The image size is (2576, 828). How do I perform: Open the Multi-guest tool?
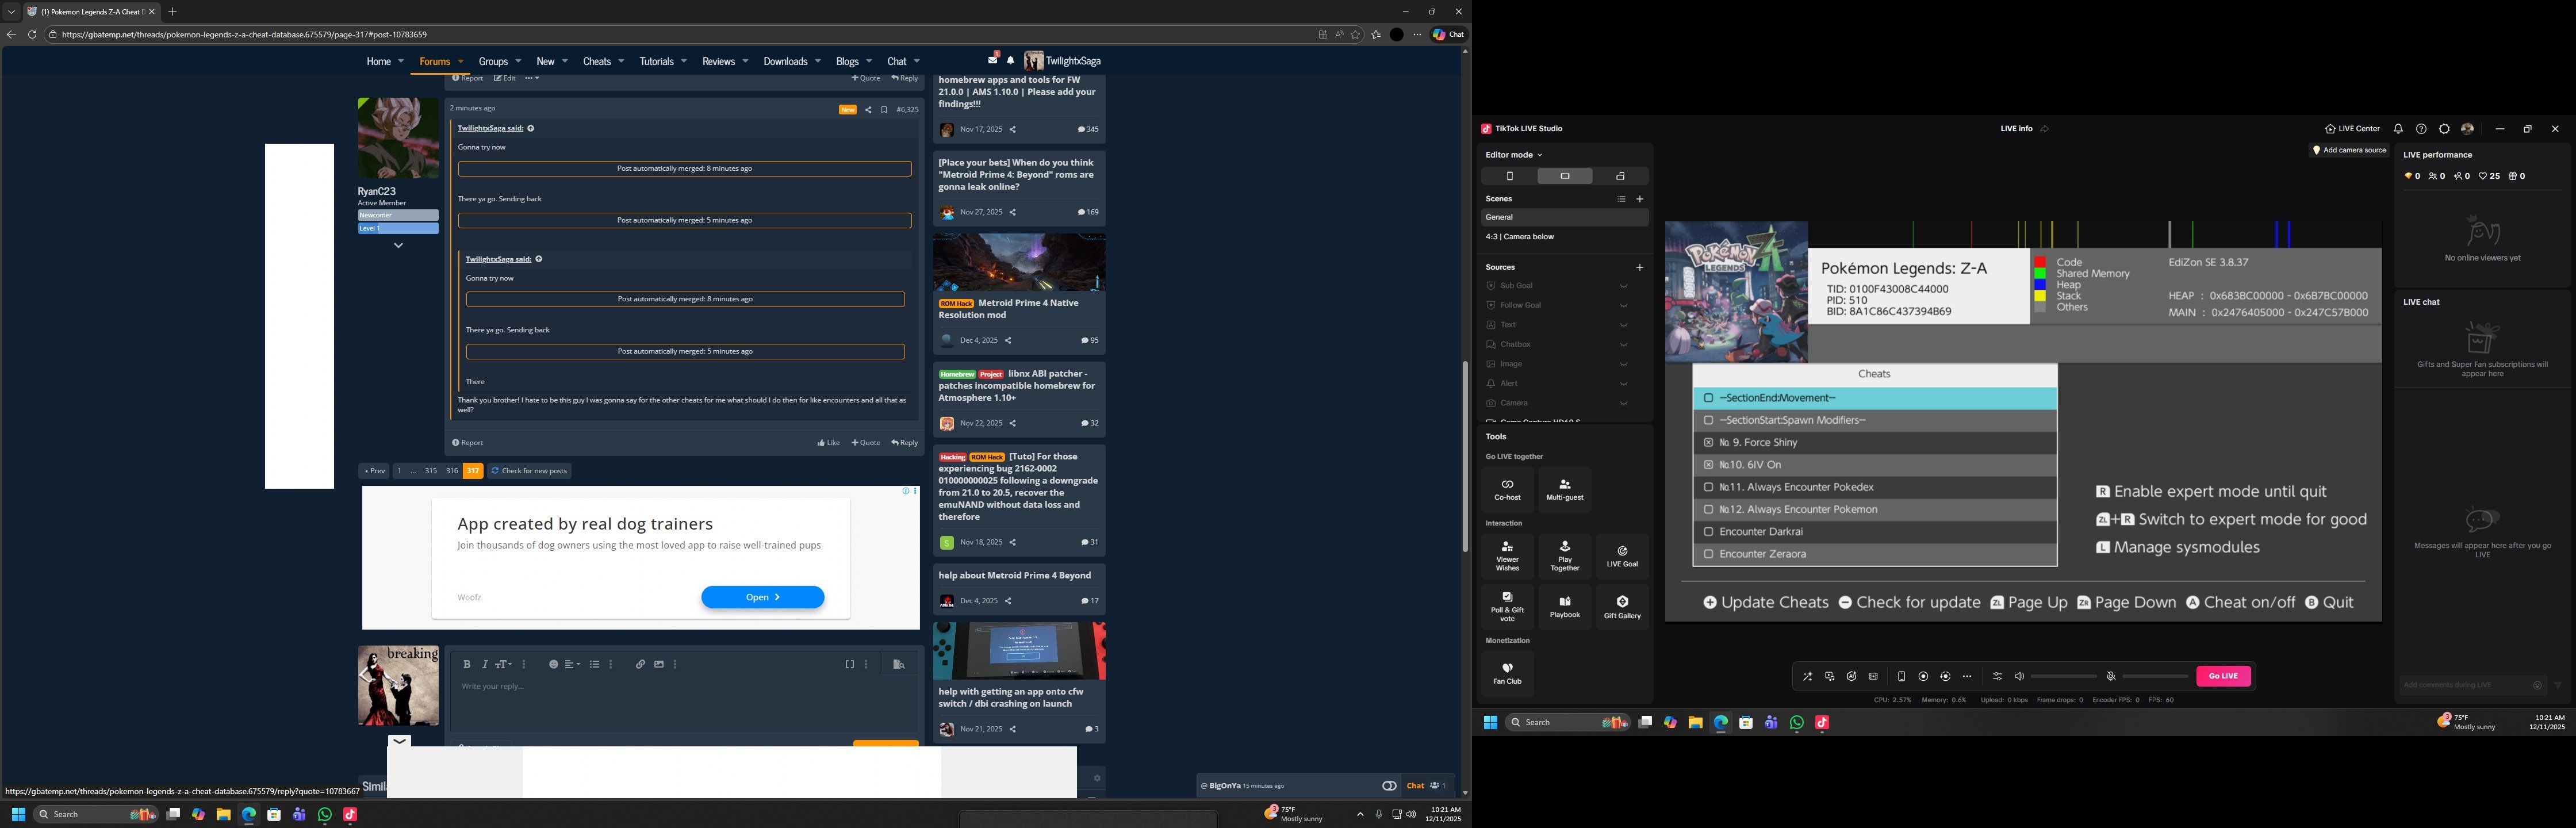[1565, 489]
